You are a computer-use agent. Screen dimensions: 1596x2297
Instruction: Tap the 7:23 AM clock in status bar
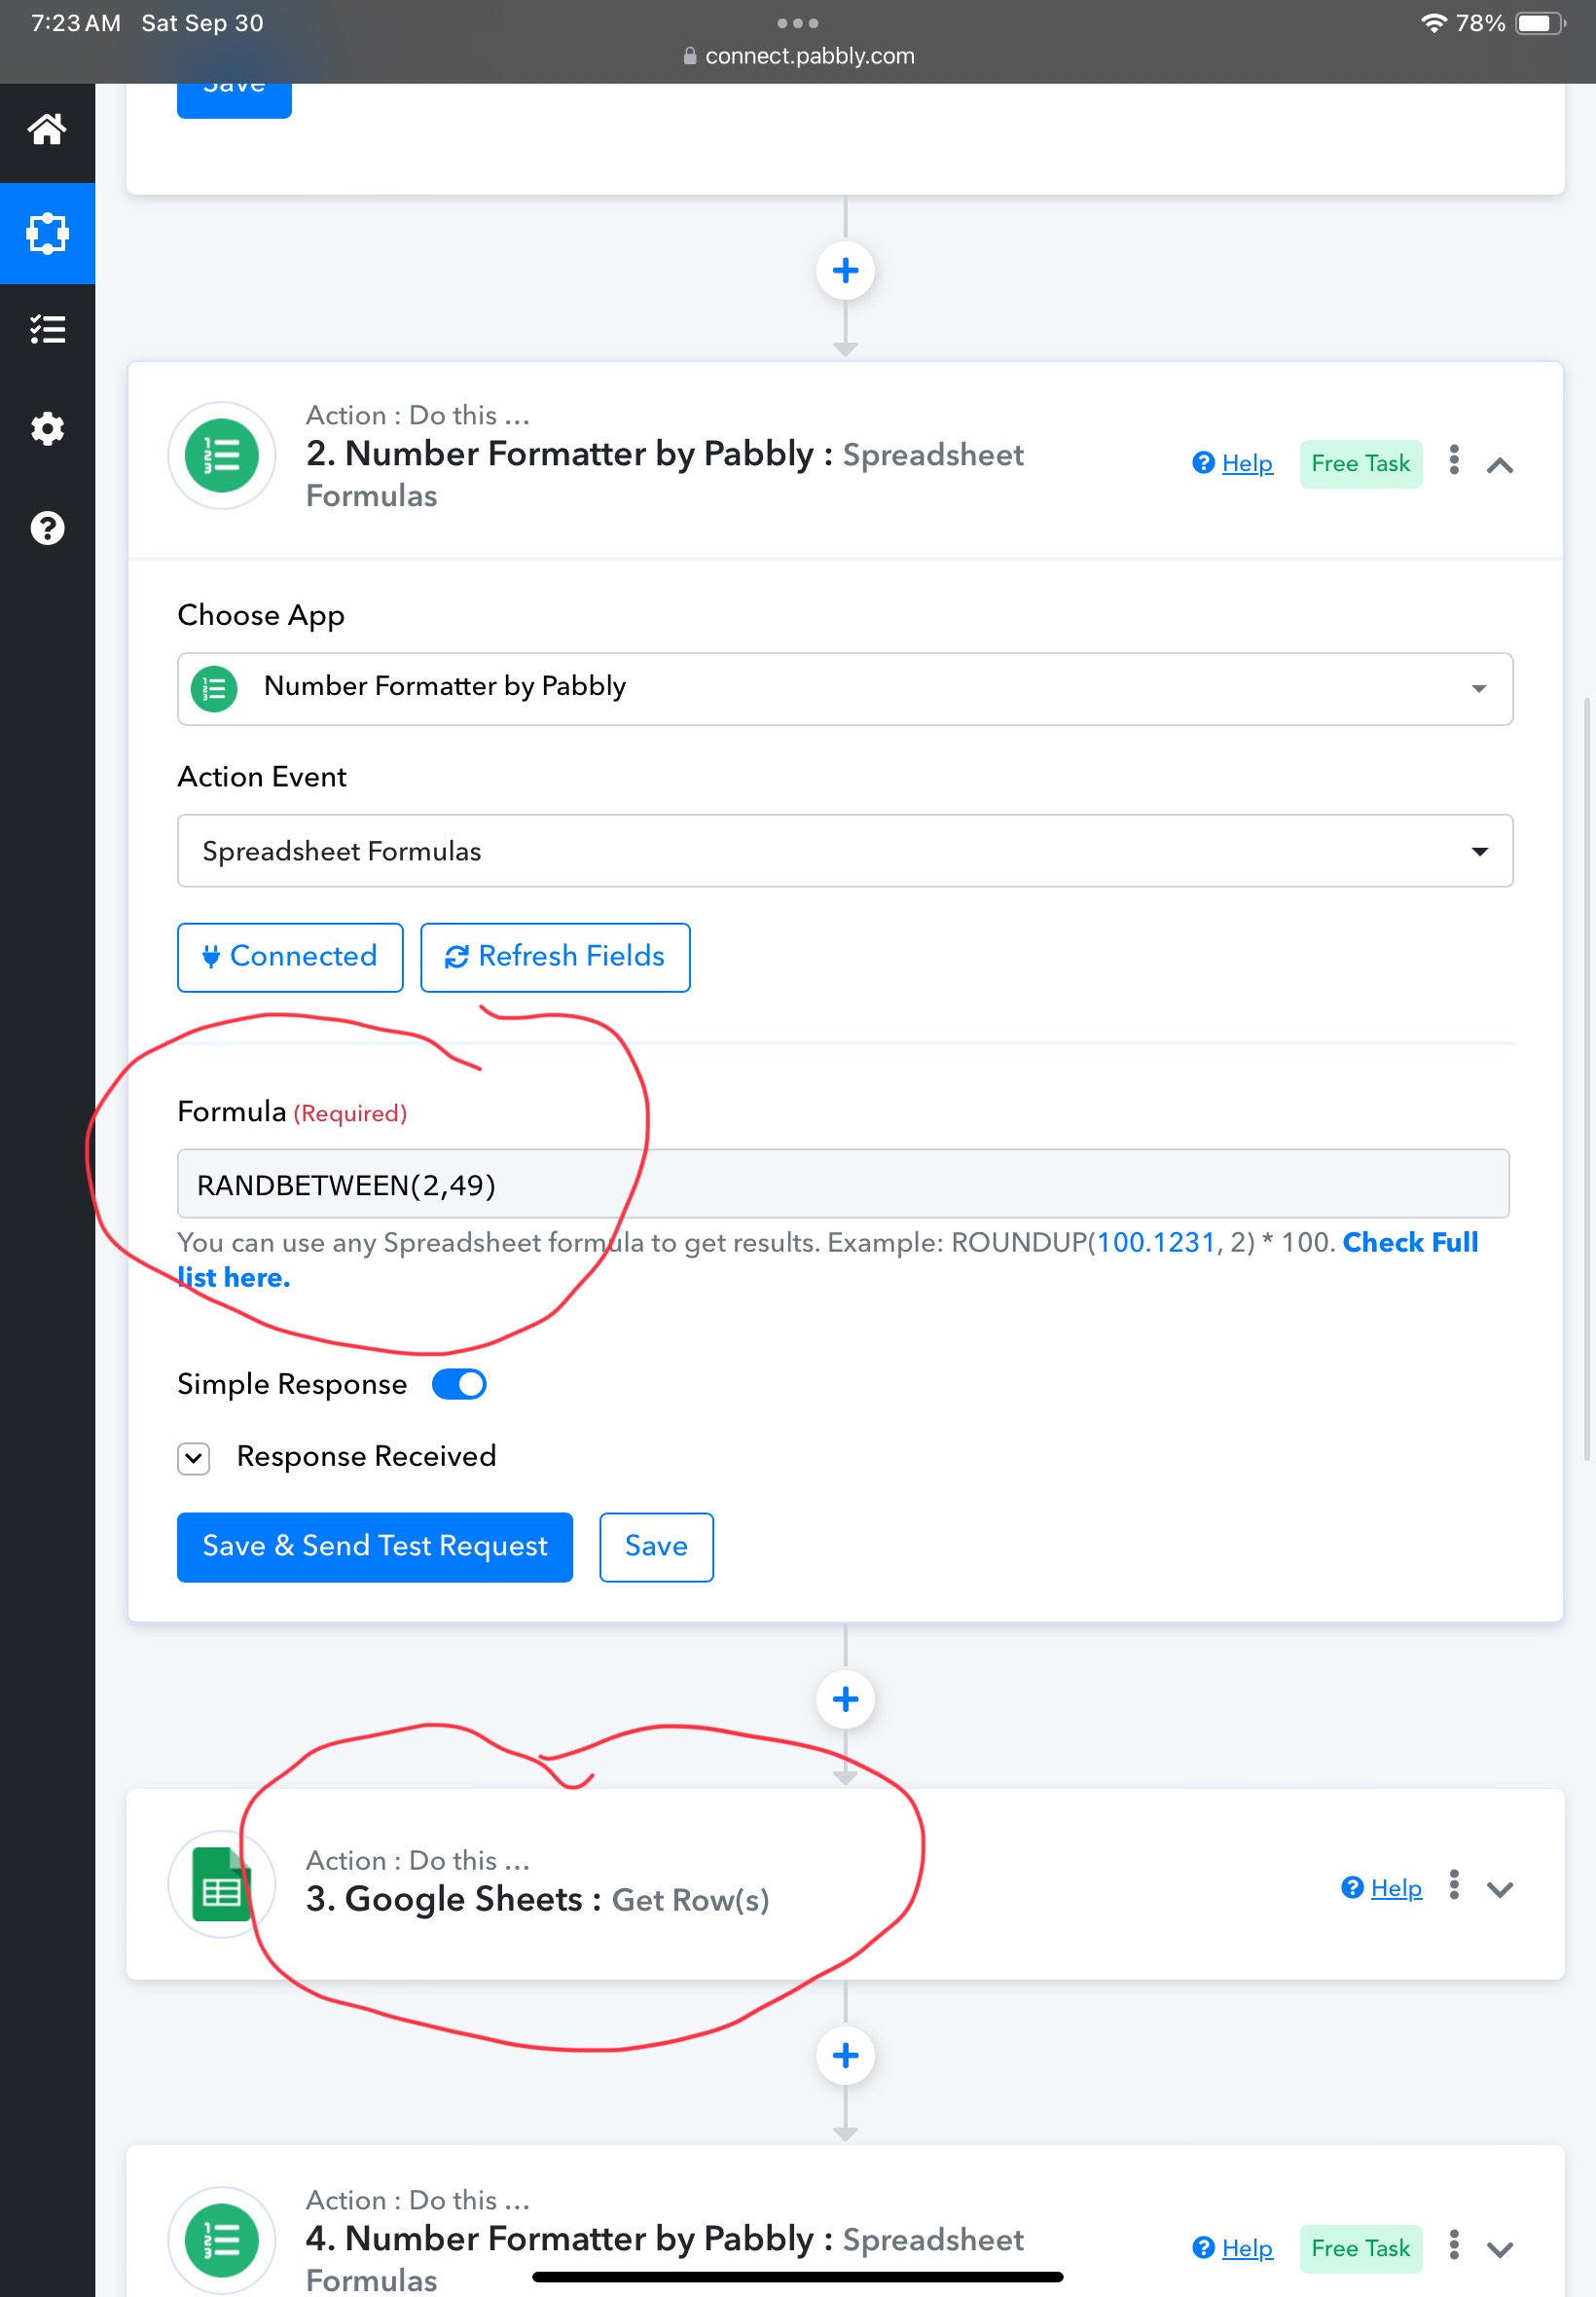click(x=75, y=23)
